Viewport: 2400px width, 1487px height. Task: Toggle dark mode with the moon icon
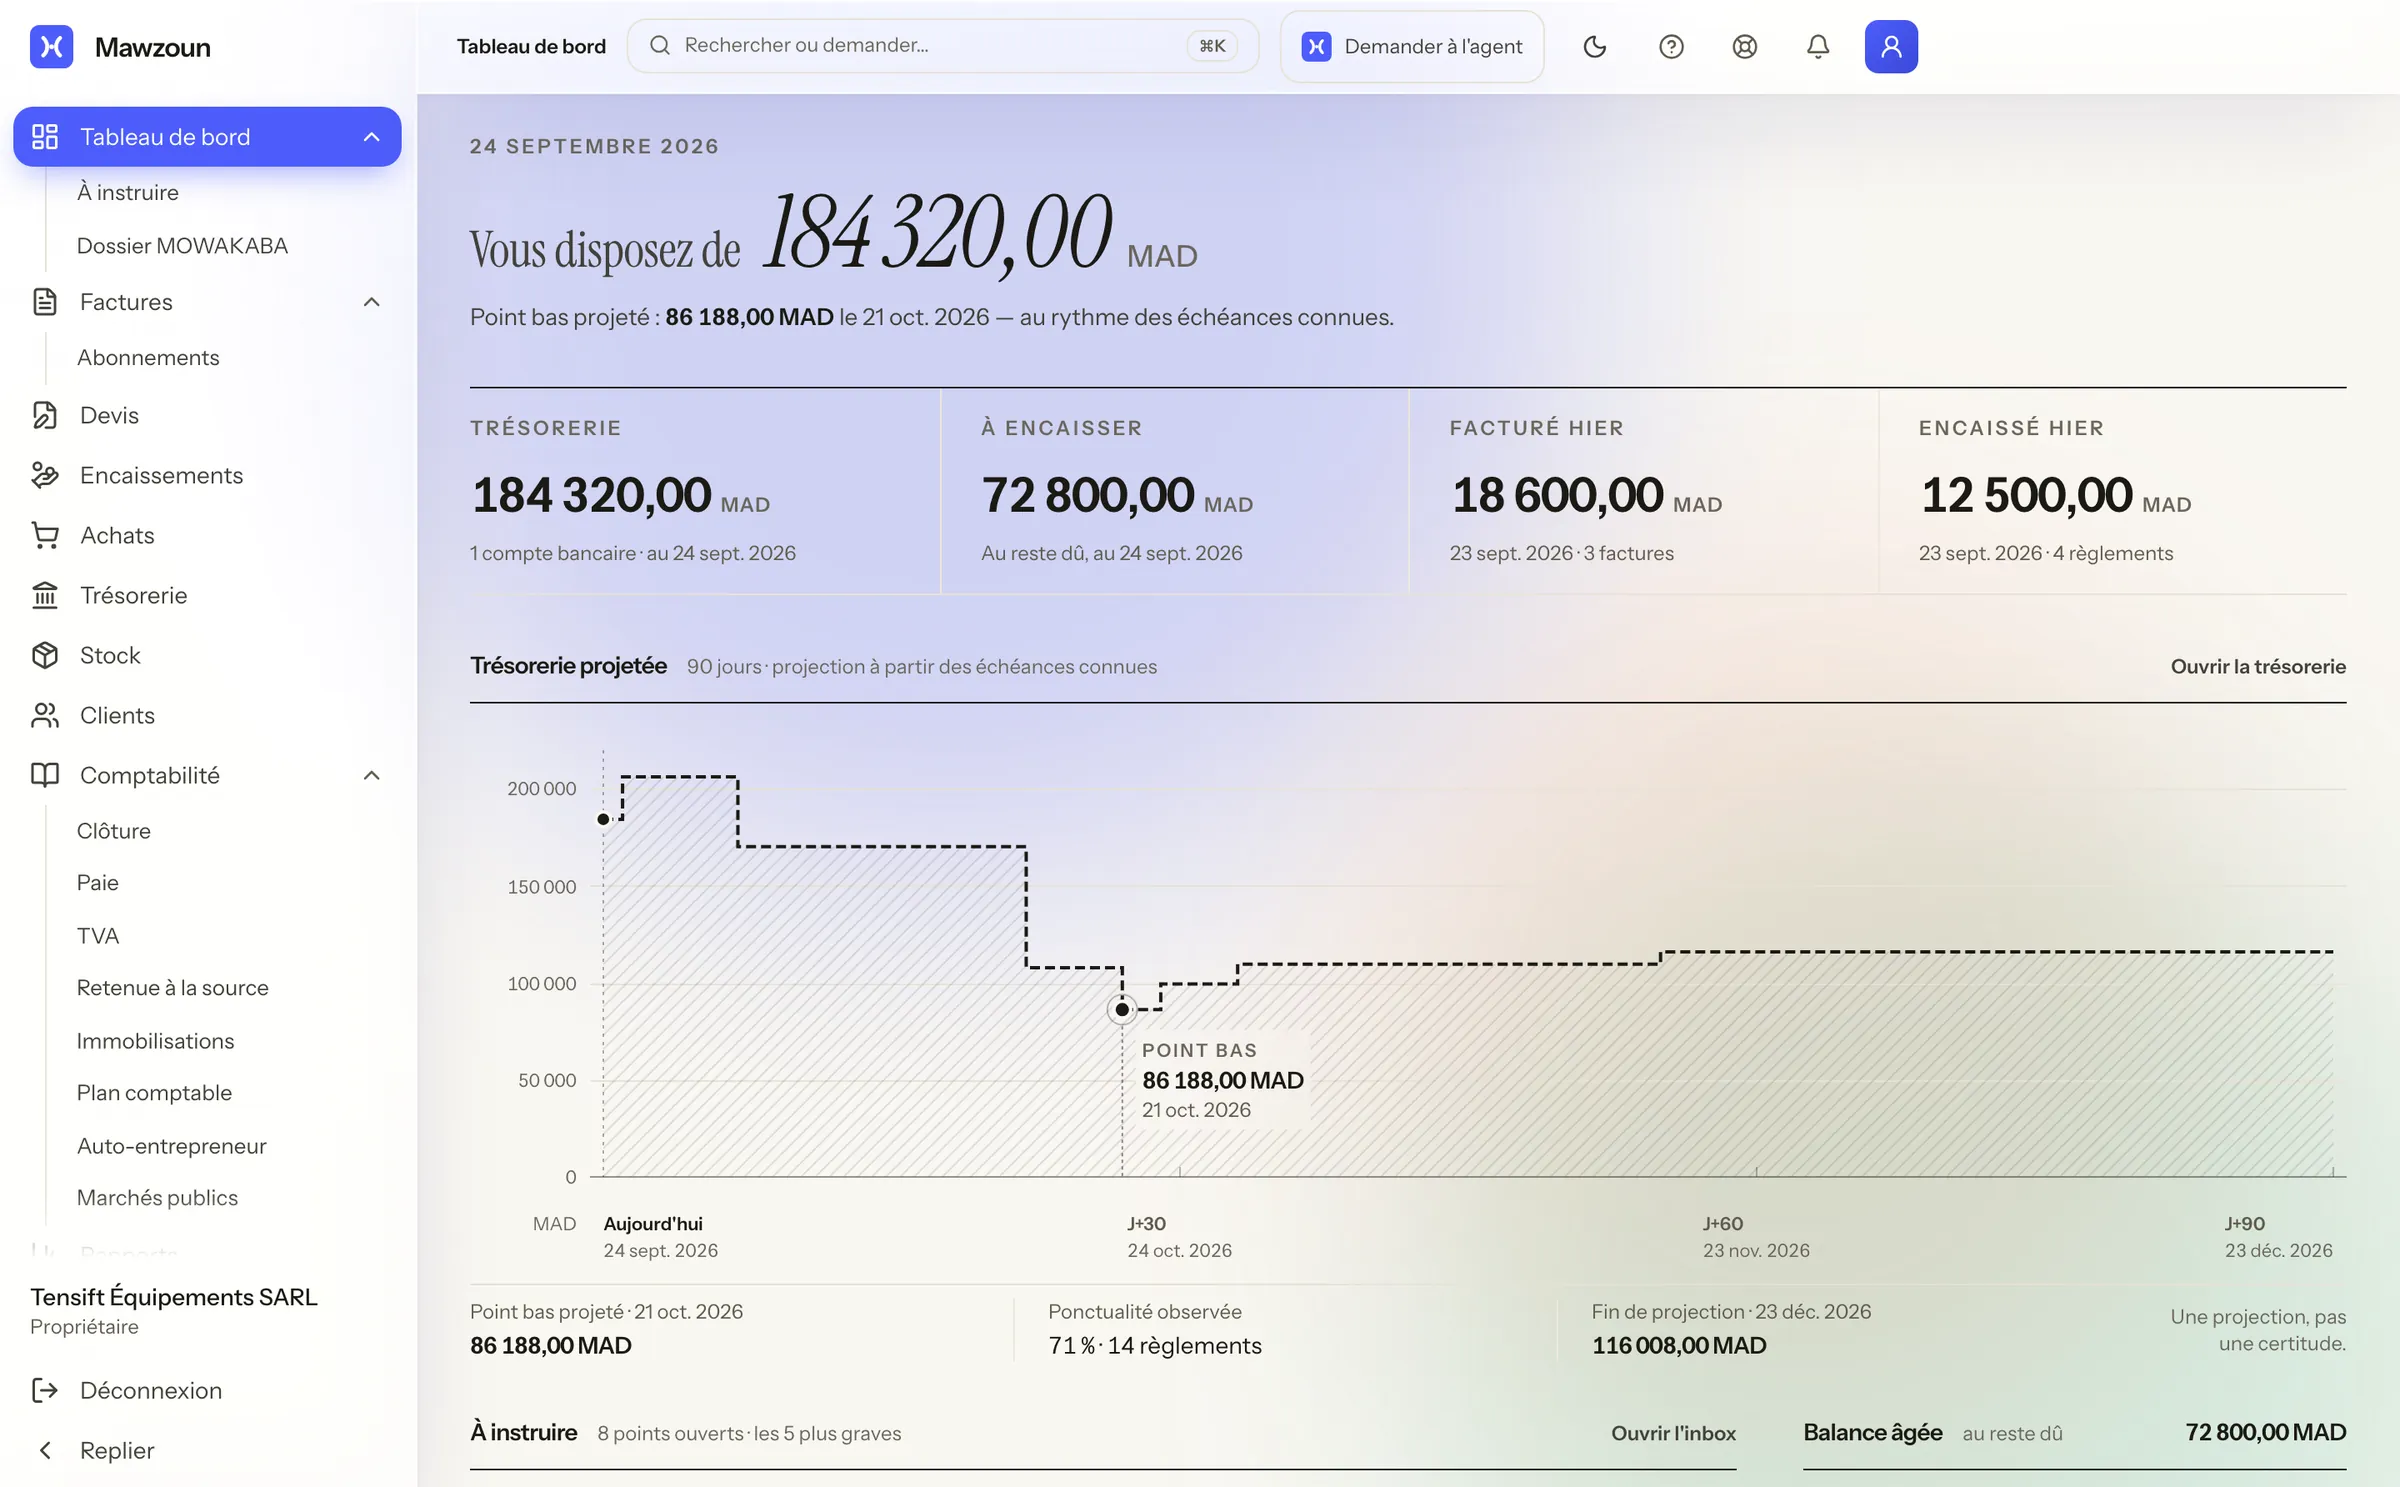(x=1595, y=46)
